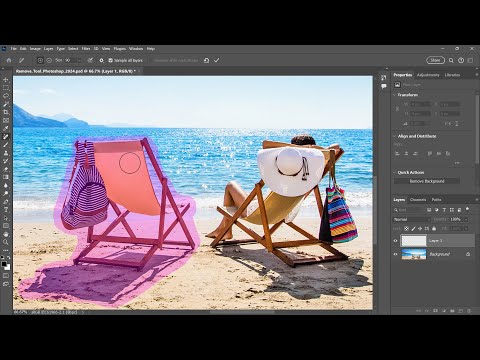Toggle lock transparent pixels icon
480x360 pixels.
[406, 229]
